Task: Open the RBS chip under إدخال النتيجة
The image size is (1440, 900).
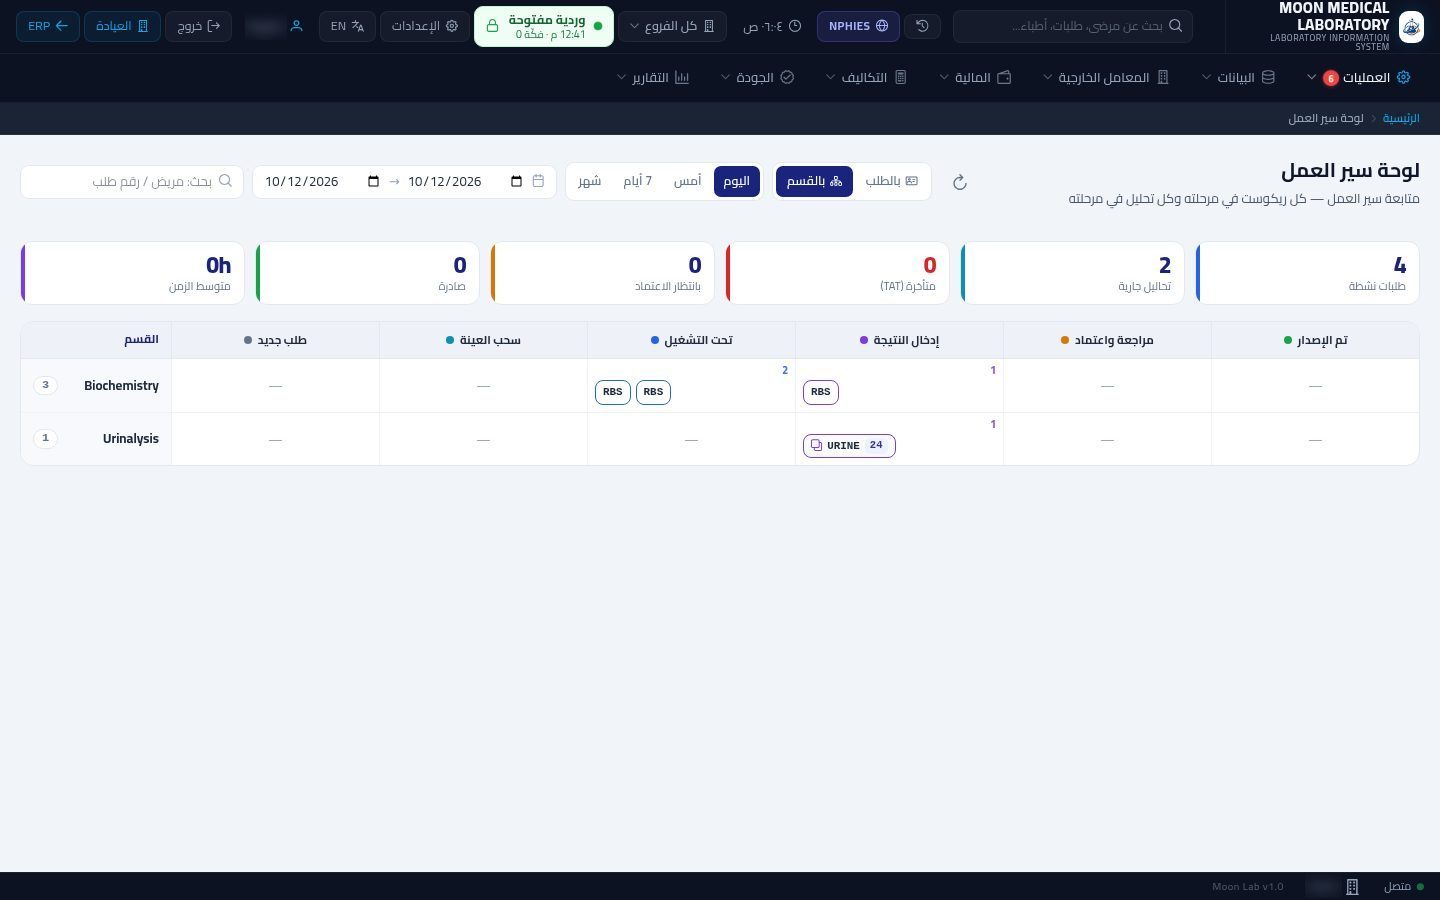Action: (821, 392)
